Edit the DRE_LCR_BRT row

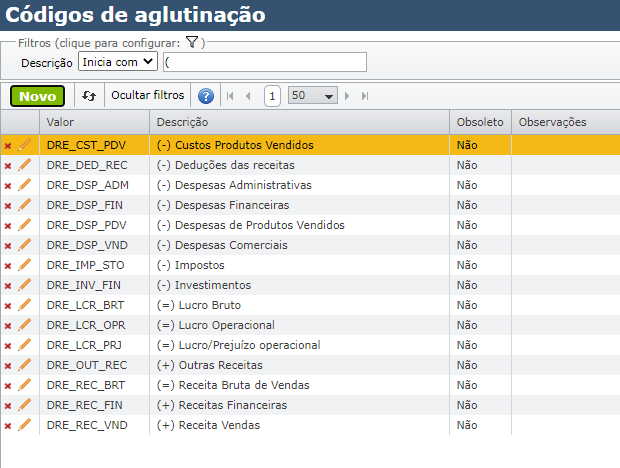coord(25,305)
